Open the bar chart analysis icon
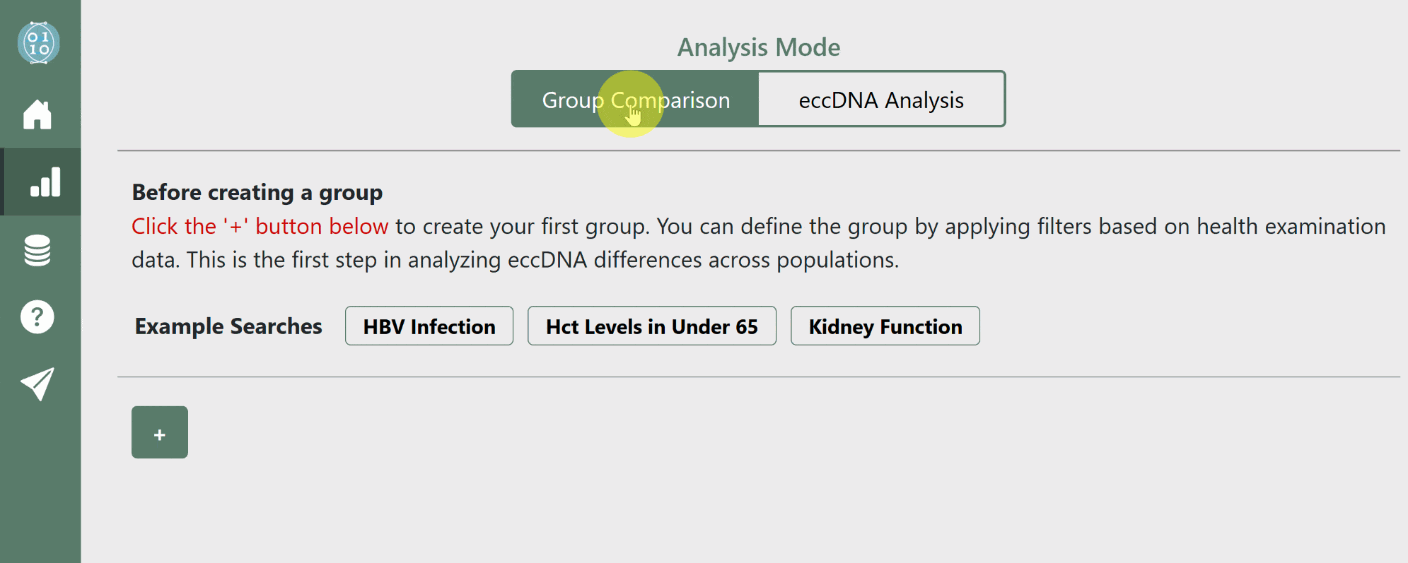Screen dimensions: 1408x563 [44, 182]
